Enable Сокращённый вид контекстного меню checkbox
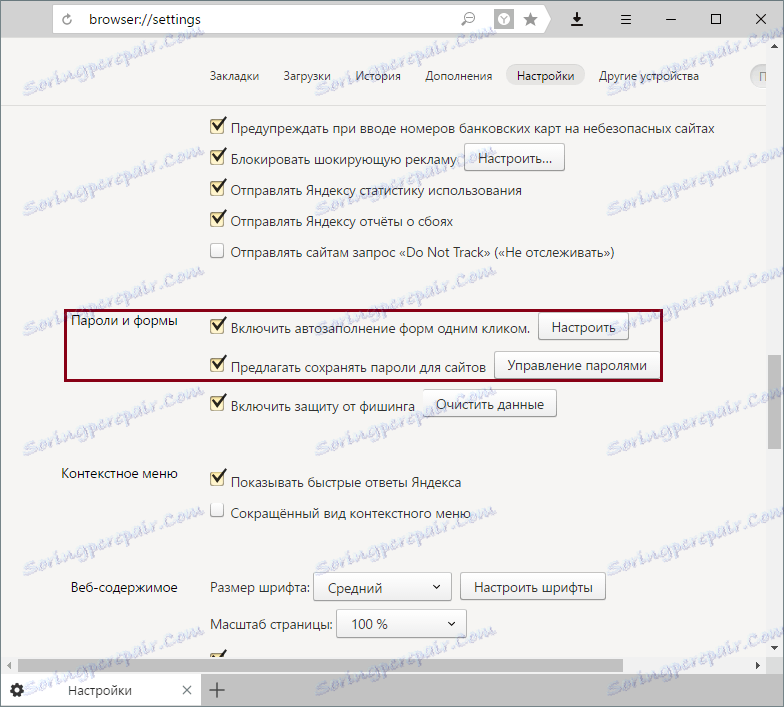The image size is (784, 707). point(217,510)
